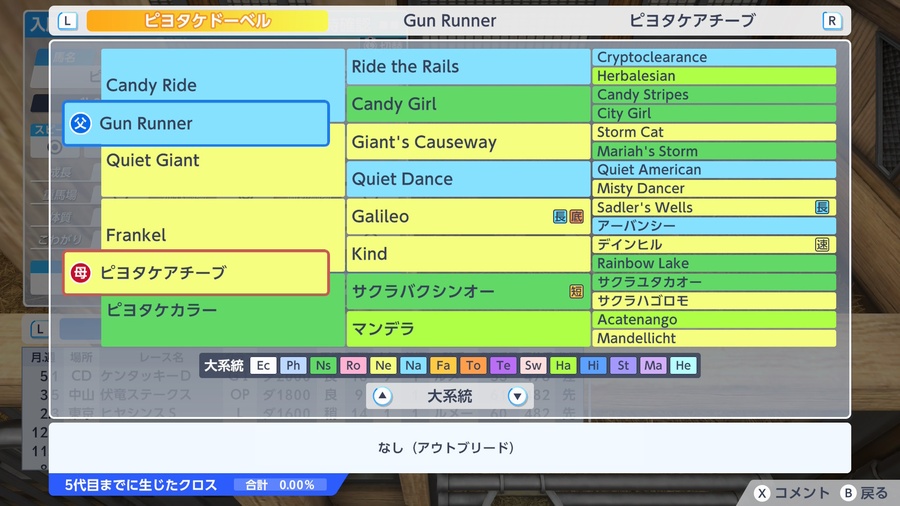Viewport: 900px width, 506px height.
Task: Click the To lineage legend chip
Action: coord(473,365)
